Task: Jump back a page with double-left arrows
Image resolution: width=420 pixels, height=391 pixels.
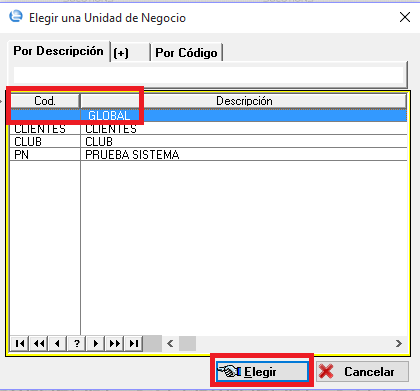Action: coord(39,343)
